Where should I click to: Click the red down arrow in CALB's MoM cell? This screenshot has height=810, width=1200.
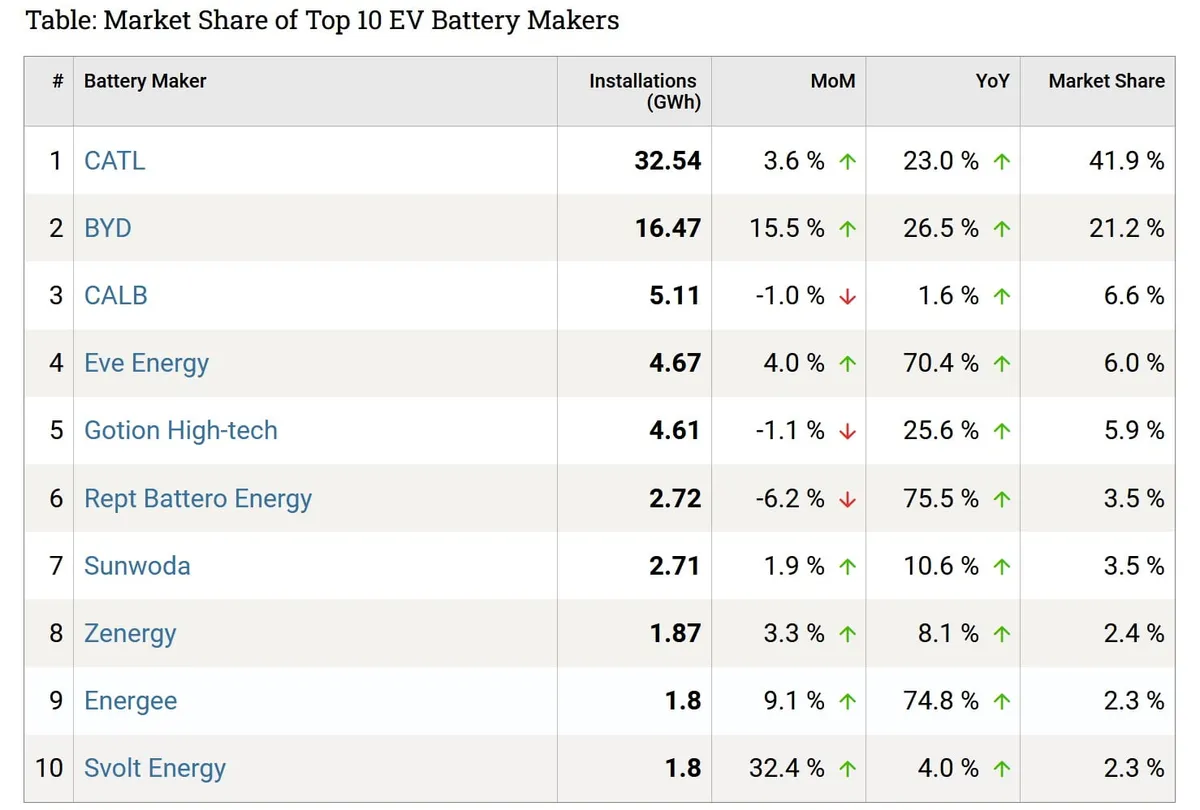(x=847, y=296)
